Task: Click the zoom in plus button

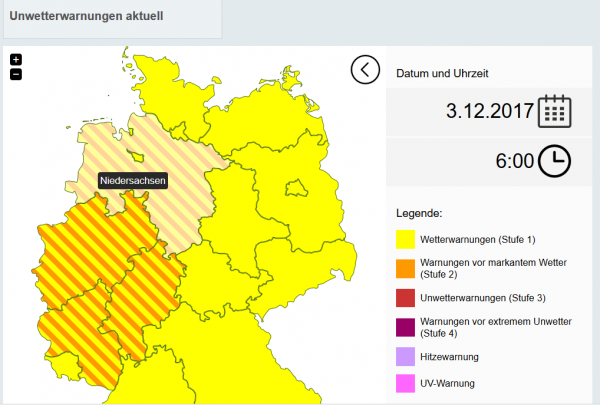Action: (x=16, y=60)
